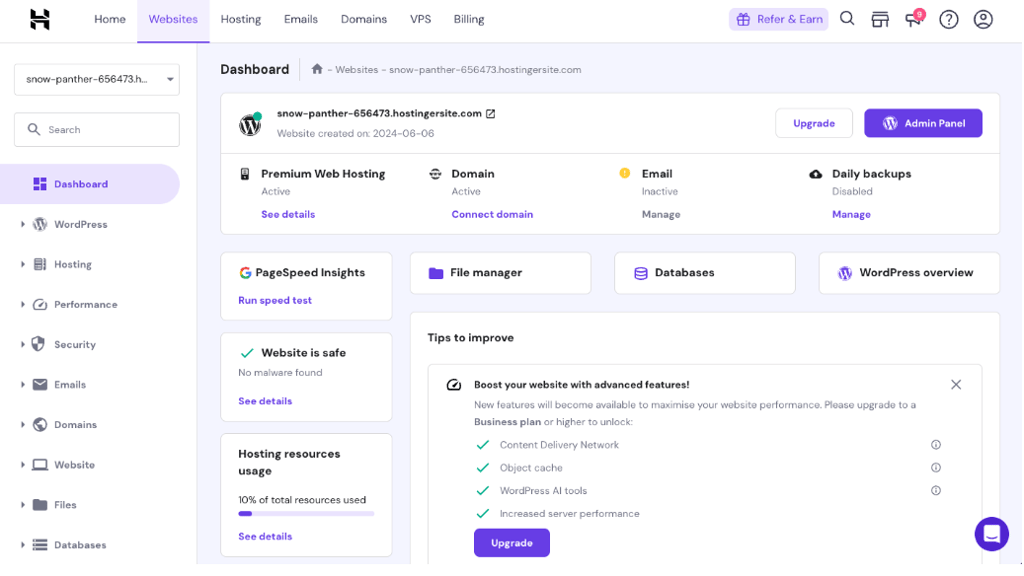The height and width of the screenshot is (576, 1024).
Task: Click the hosting resources usage bar
Action: click(306, 513)
